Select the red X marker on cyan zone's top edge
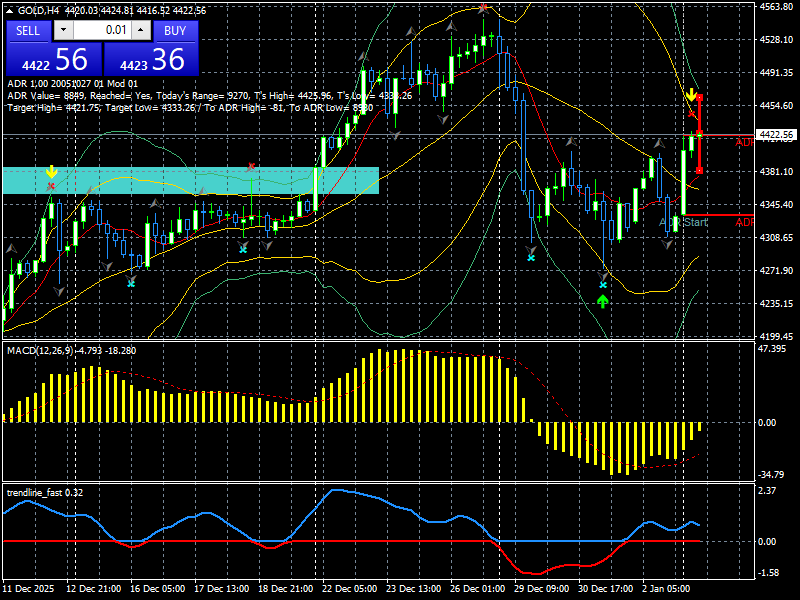800x600 pixels. pyautogui.click(x=251, y=166)
